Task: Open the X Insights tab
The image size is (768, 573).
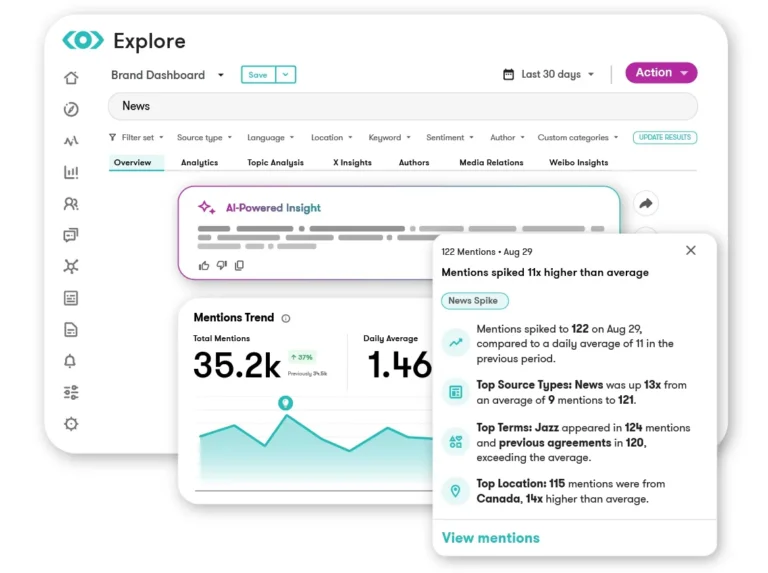Action: [x=352, y=163]
